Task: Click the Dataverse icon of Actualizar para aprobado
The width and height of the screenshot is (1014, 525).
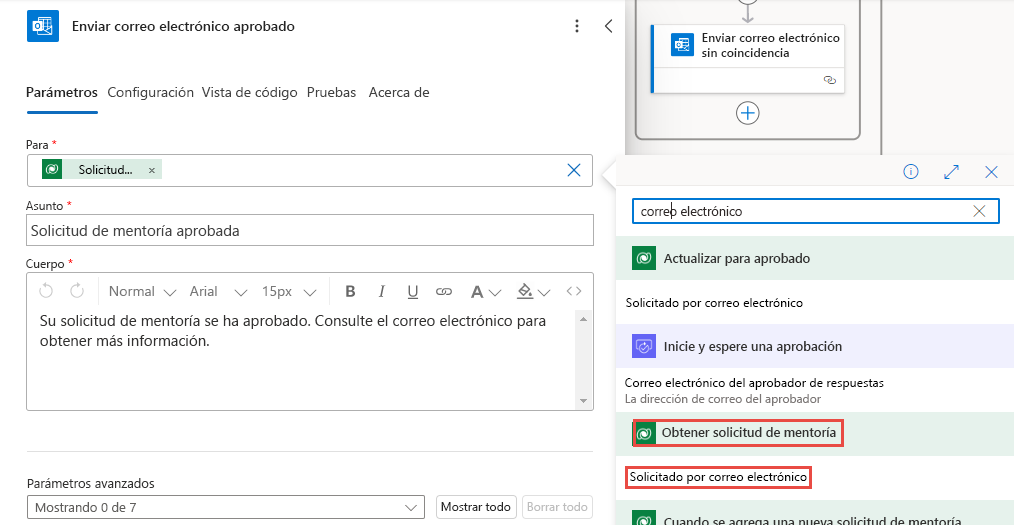Action: (x=644, y=258)
